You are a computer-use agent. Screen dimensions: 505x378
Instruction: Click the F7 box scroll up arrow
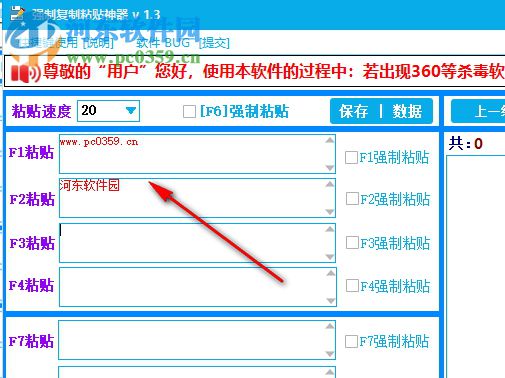[330, 326]
